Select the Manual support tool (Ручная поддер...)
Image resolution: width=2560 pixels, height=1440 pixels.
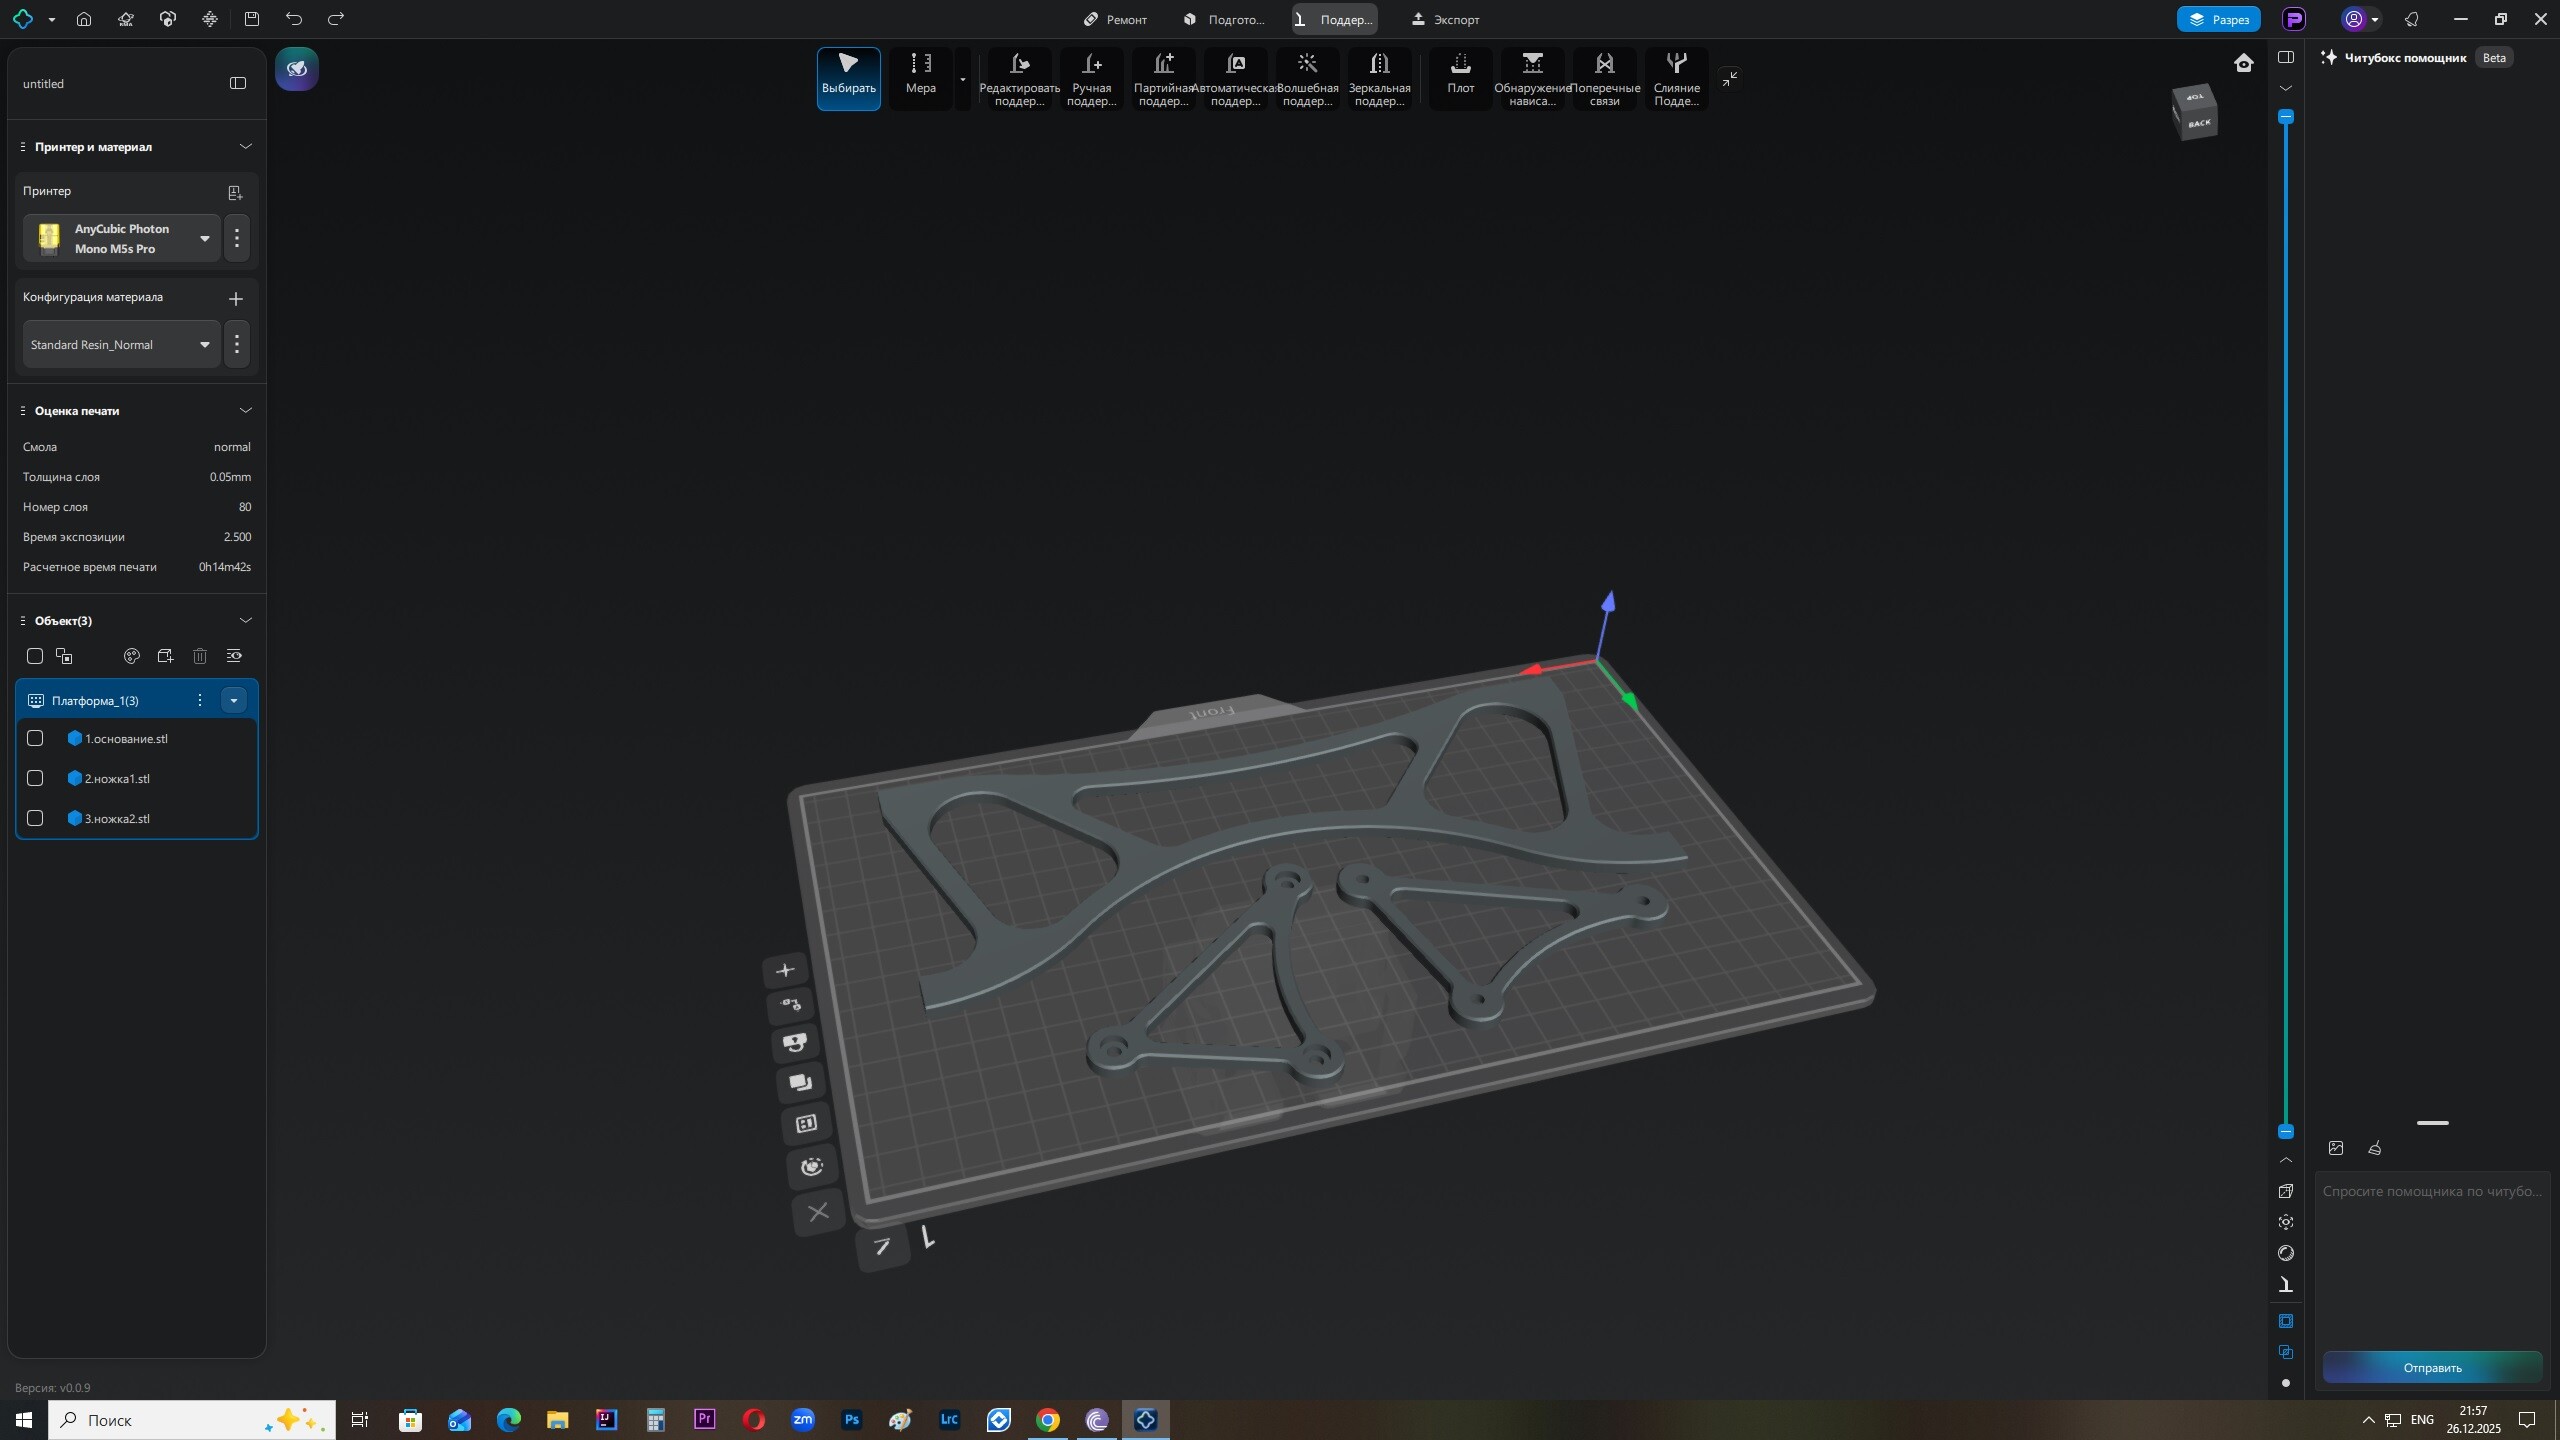[1091, 78]
